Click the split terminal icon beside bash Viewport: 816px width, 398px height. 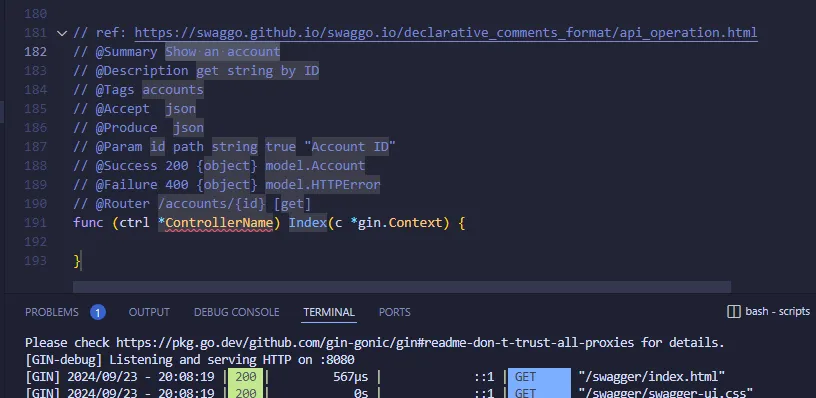[733, 312]
